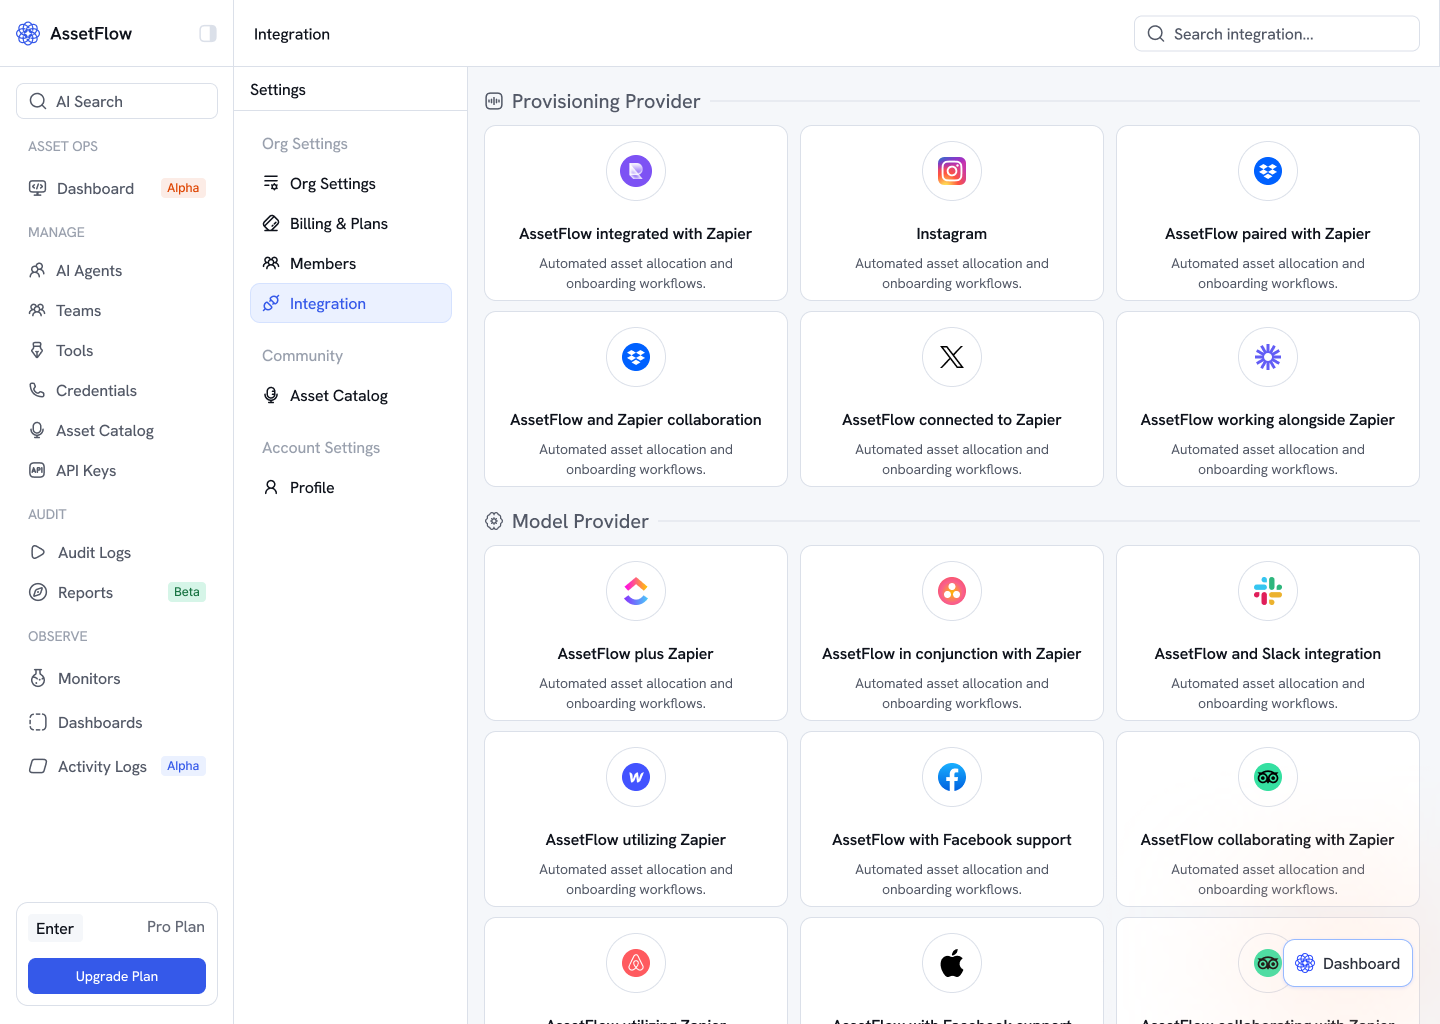Open Profile under Account Settings
The height and width of the screenshot is (1024, 1440).
[x=351, y=487]
